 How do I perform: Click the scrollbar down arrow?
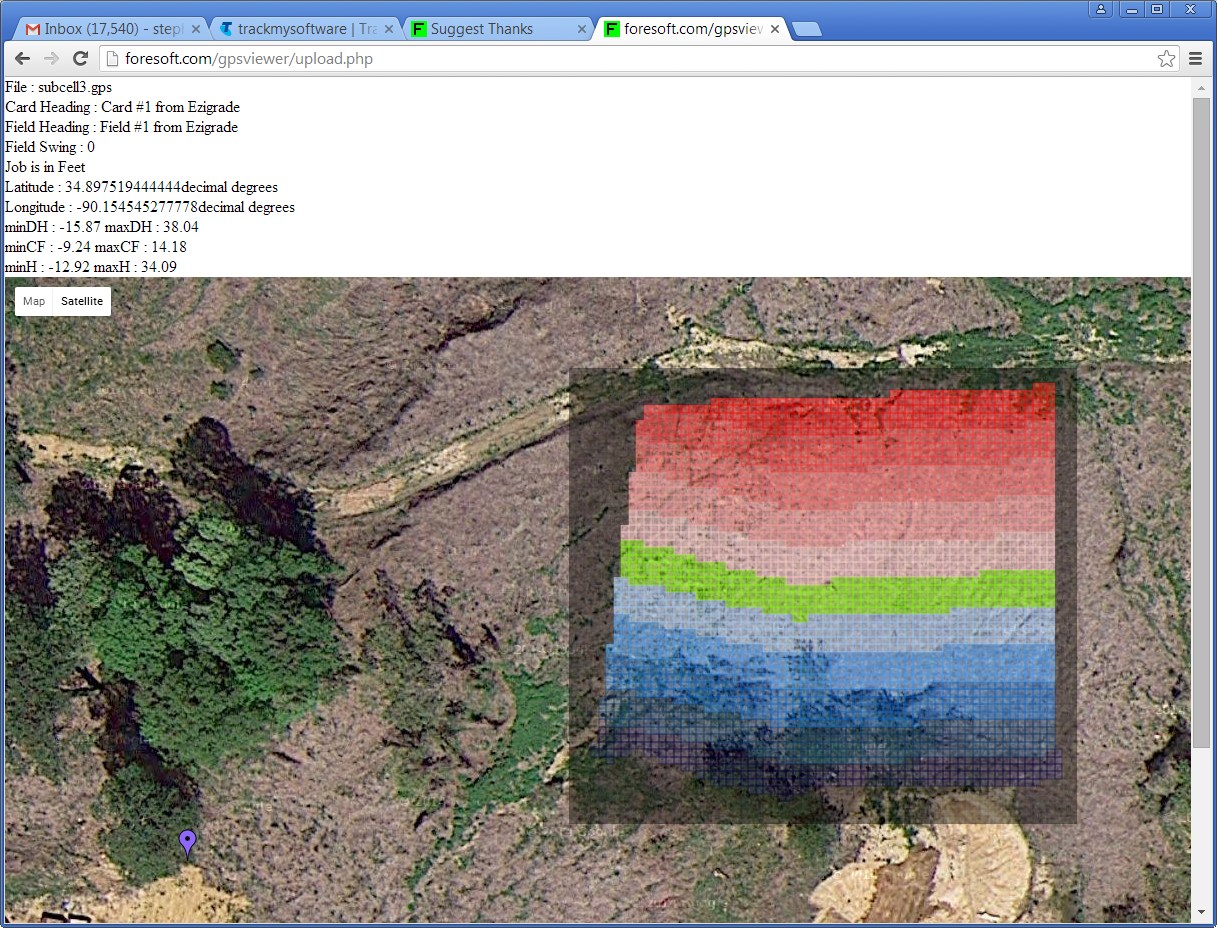tap(1201, 911)
